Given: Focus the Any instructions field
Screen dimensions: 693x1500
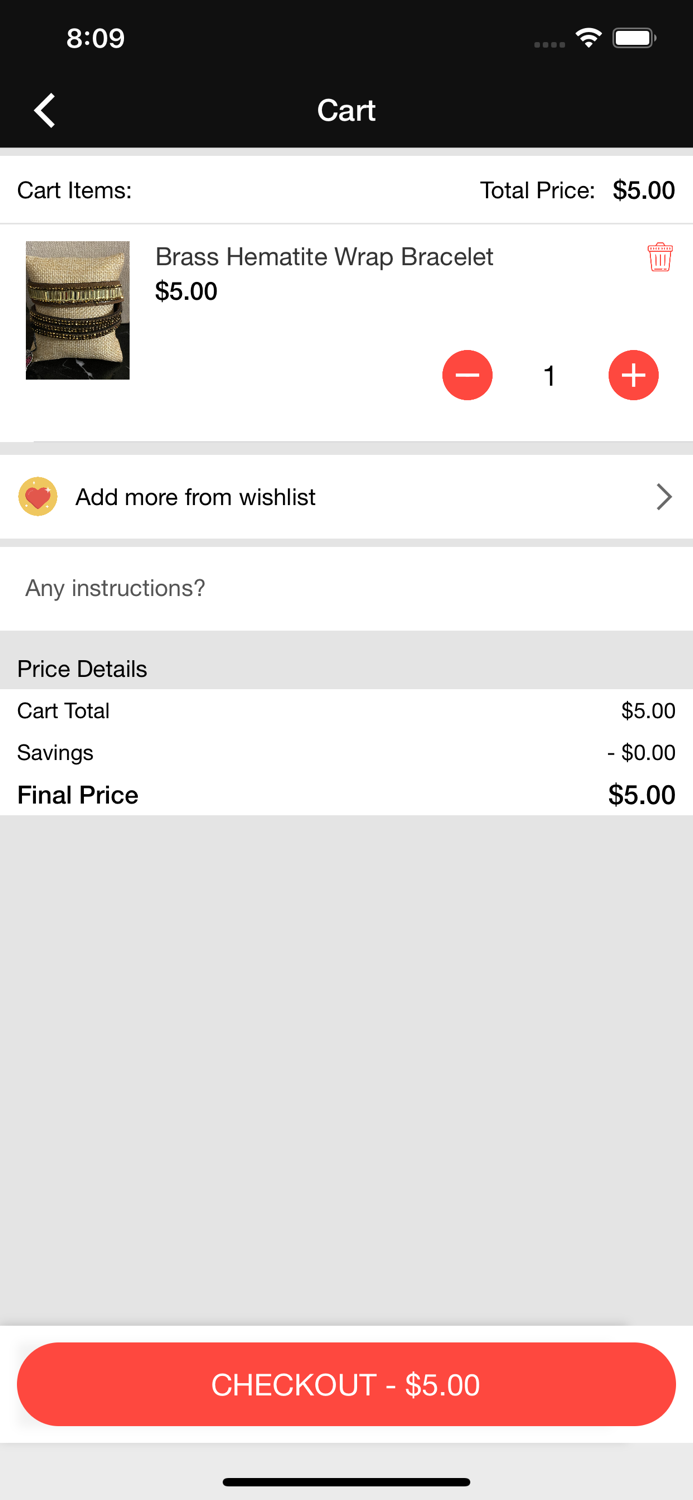Looking at the screenshot, I should click(346, 588).
